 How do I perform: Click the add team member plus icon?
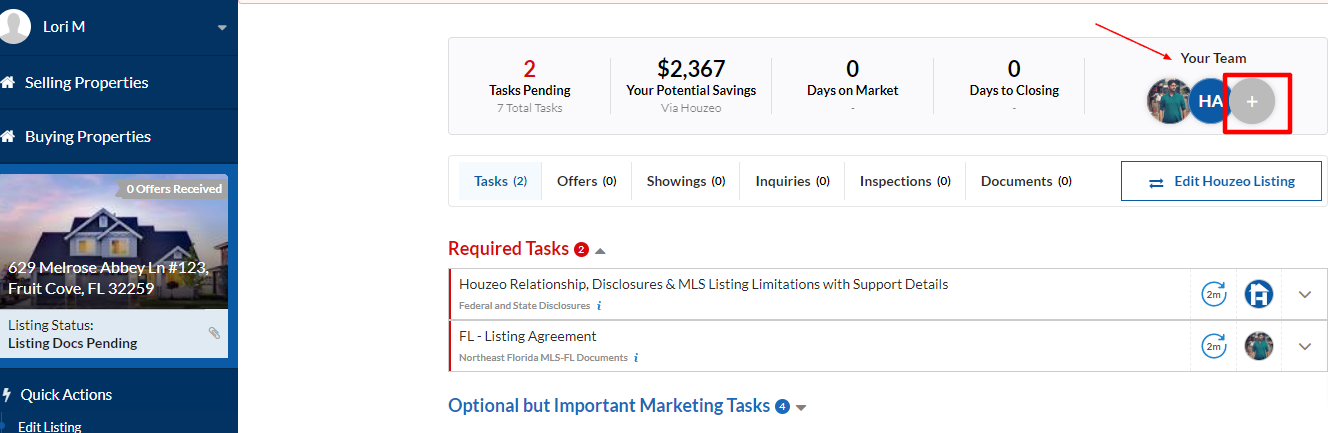pyautogui.click(x=1252, y=101)
